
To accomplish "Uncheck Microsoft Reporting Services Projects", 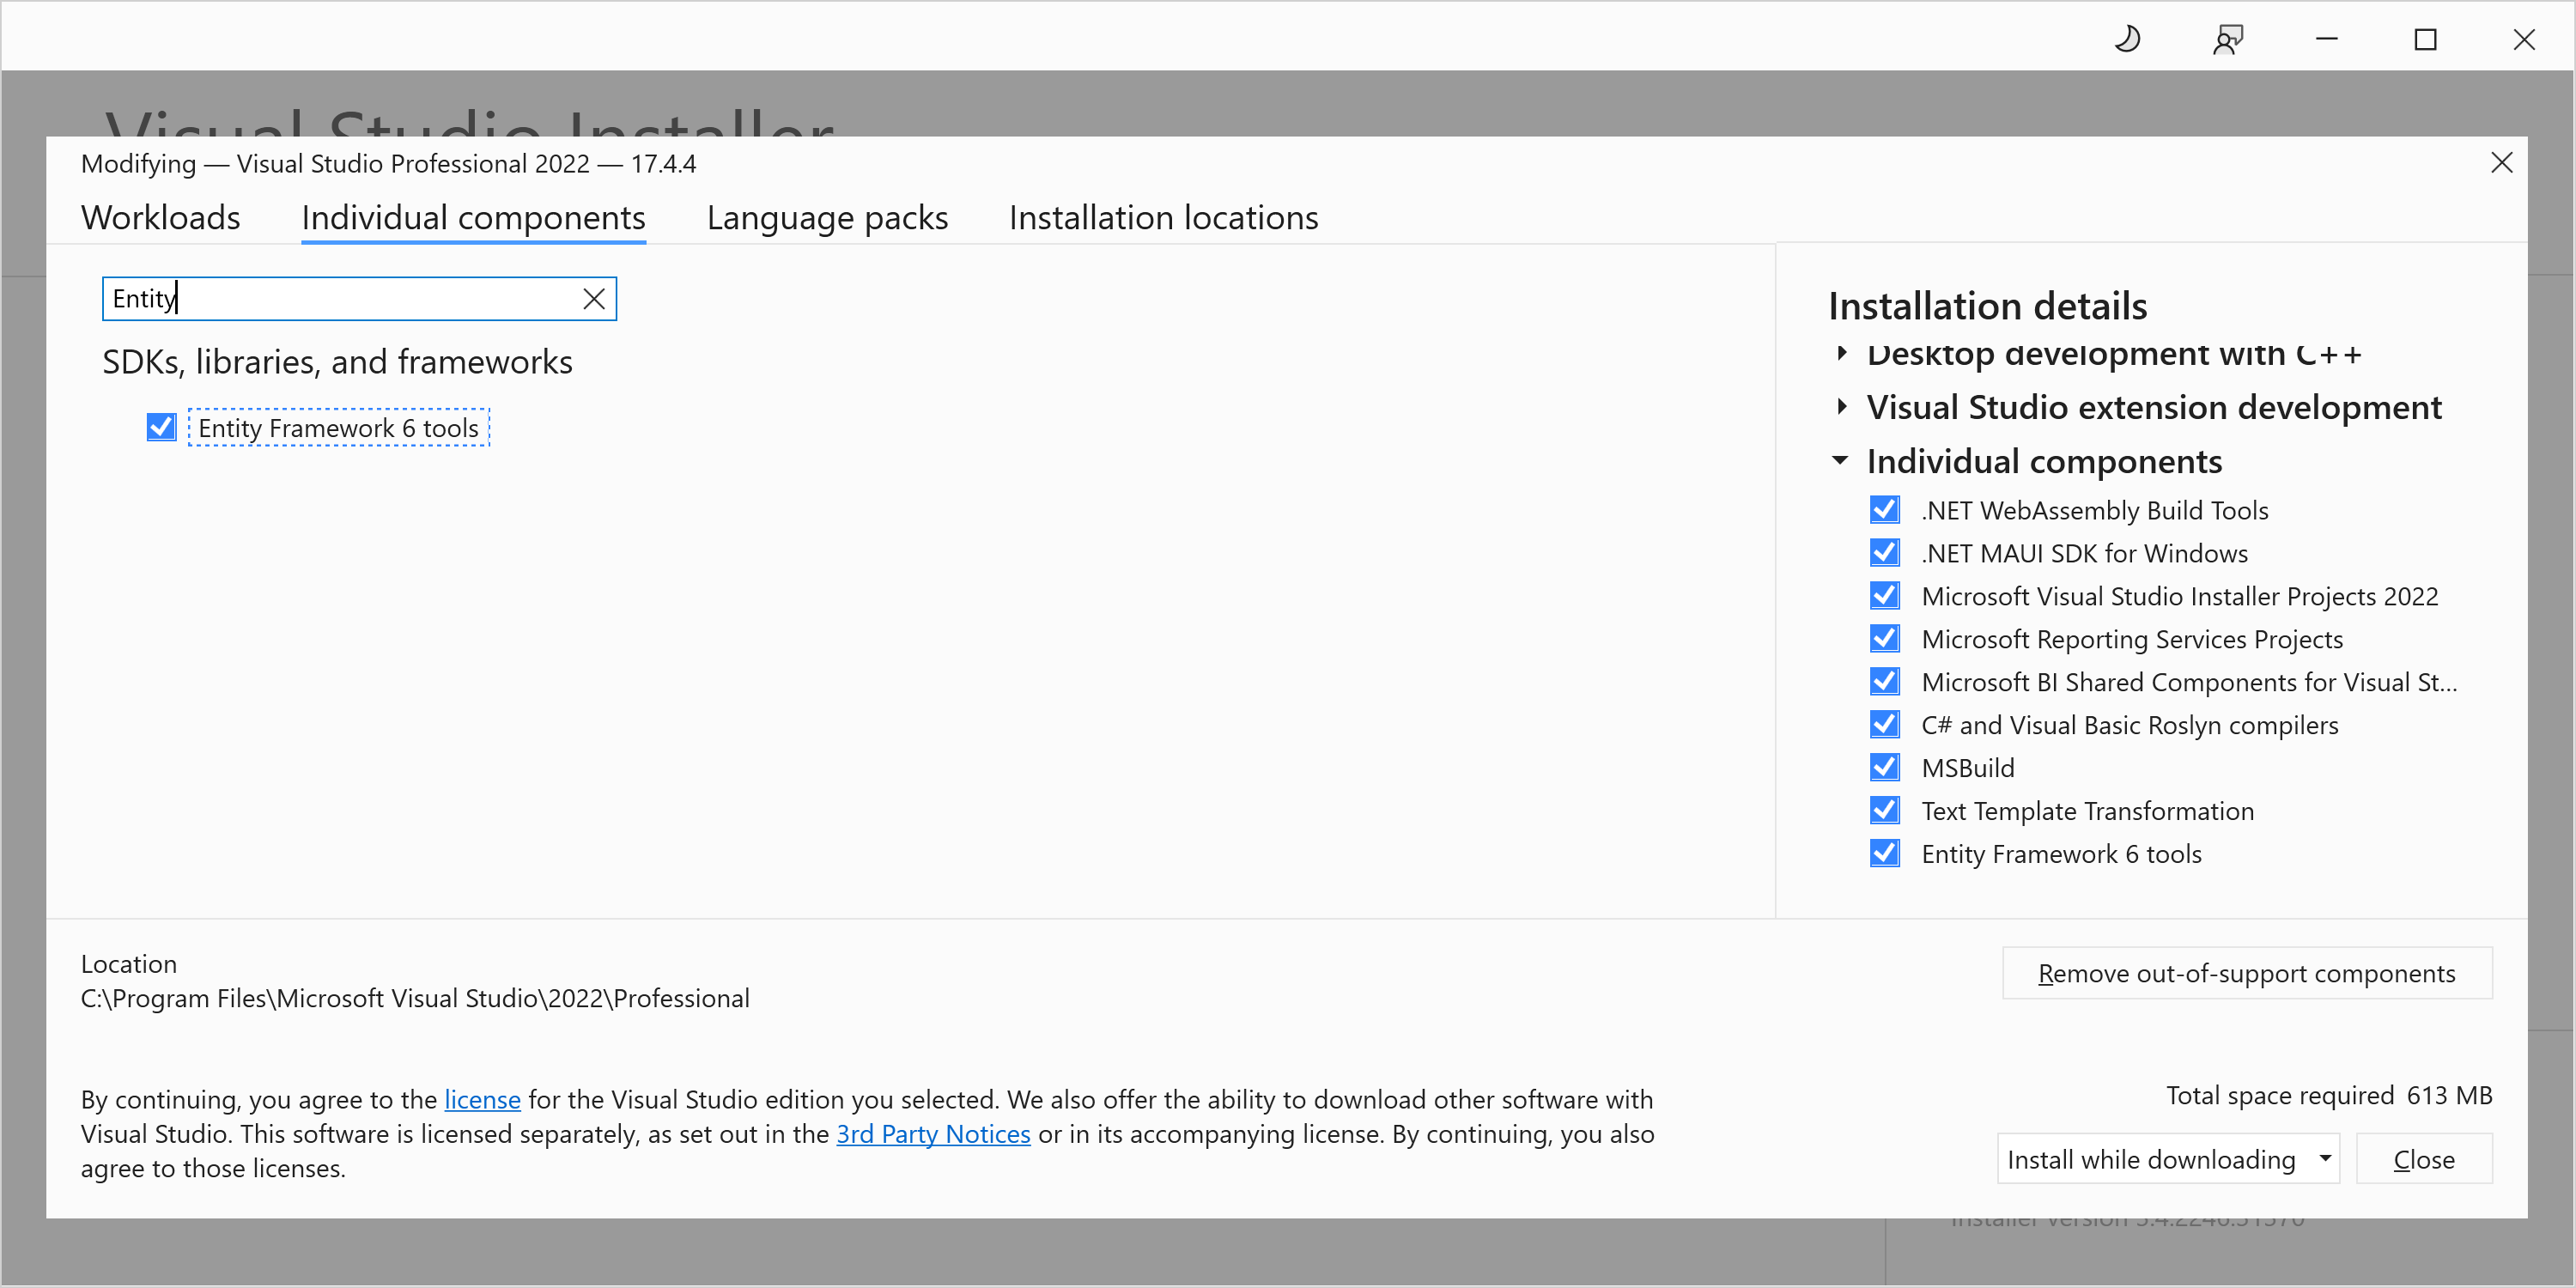I will [x=1885, y=639].
